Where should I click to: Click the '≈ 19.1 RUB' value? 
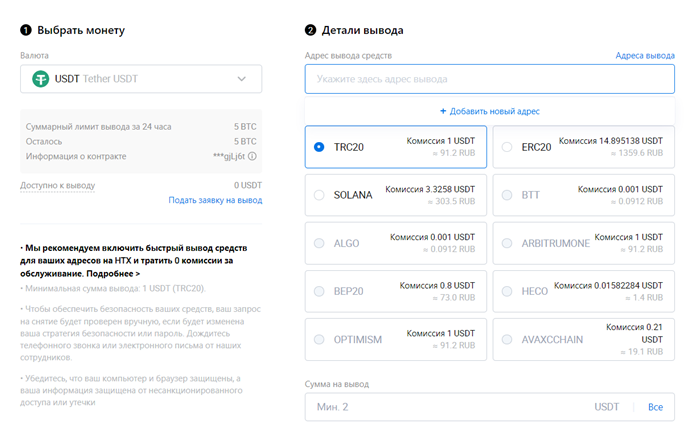pos(642,352)
